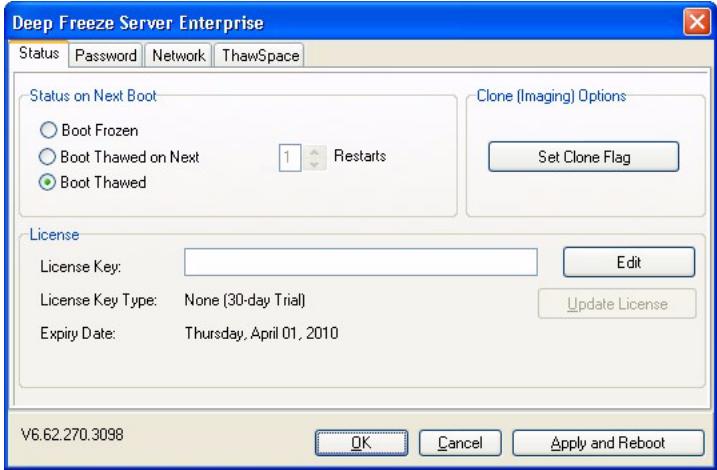Click the Expiry Date label
This screenshot has width=717, height=470.
78,333
